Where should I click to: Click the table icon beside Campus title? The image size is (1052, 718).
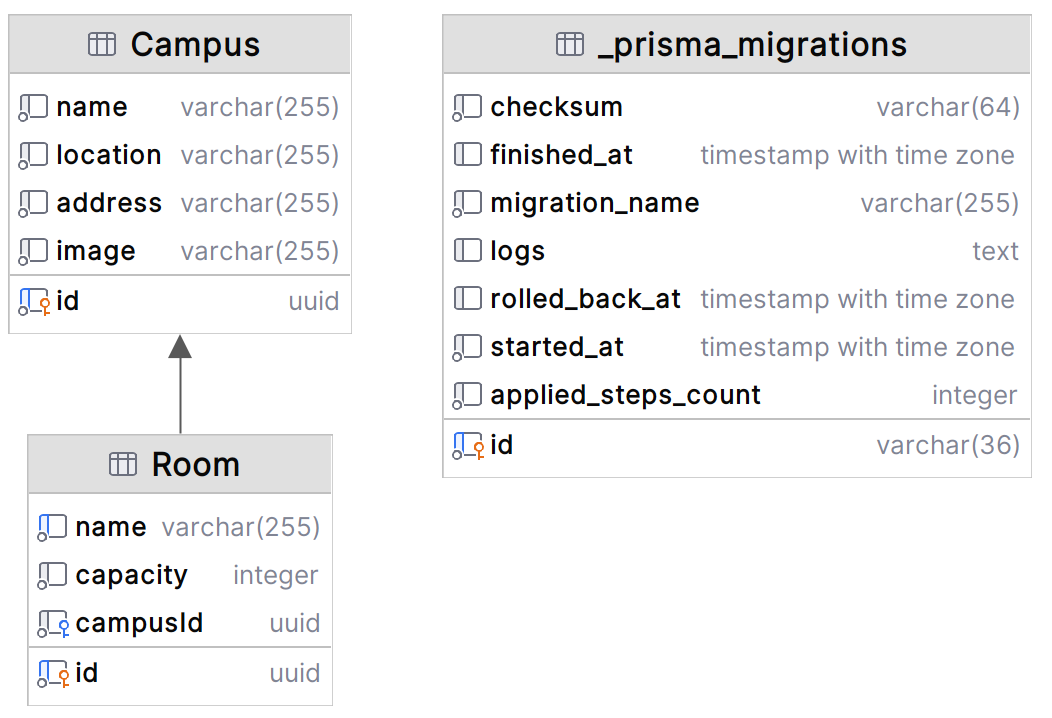point(102,45)
